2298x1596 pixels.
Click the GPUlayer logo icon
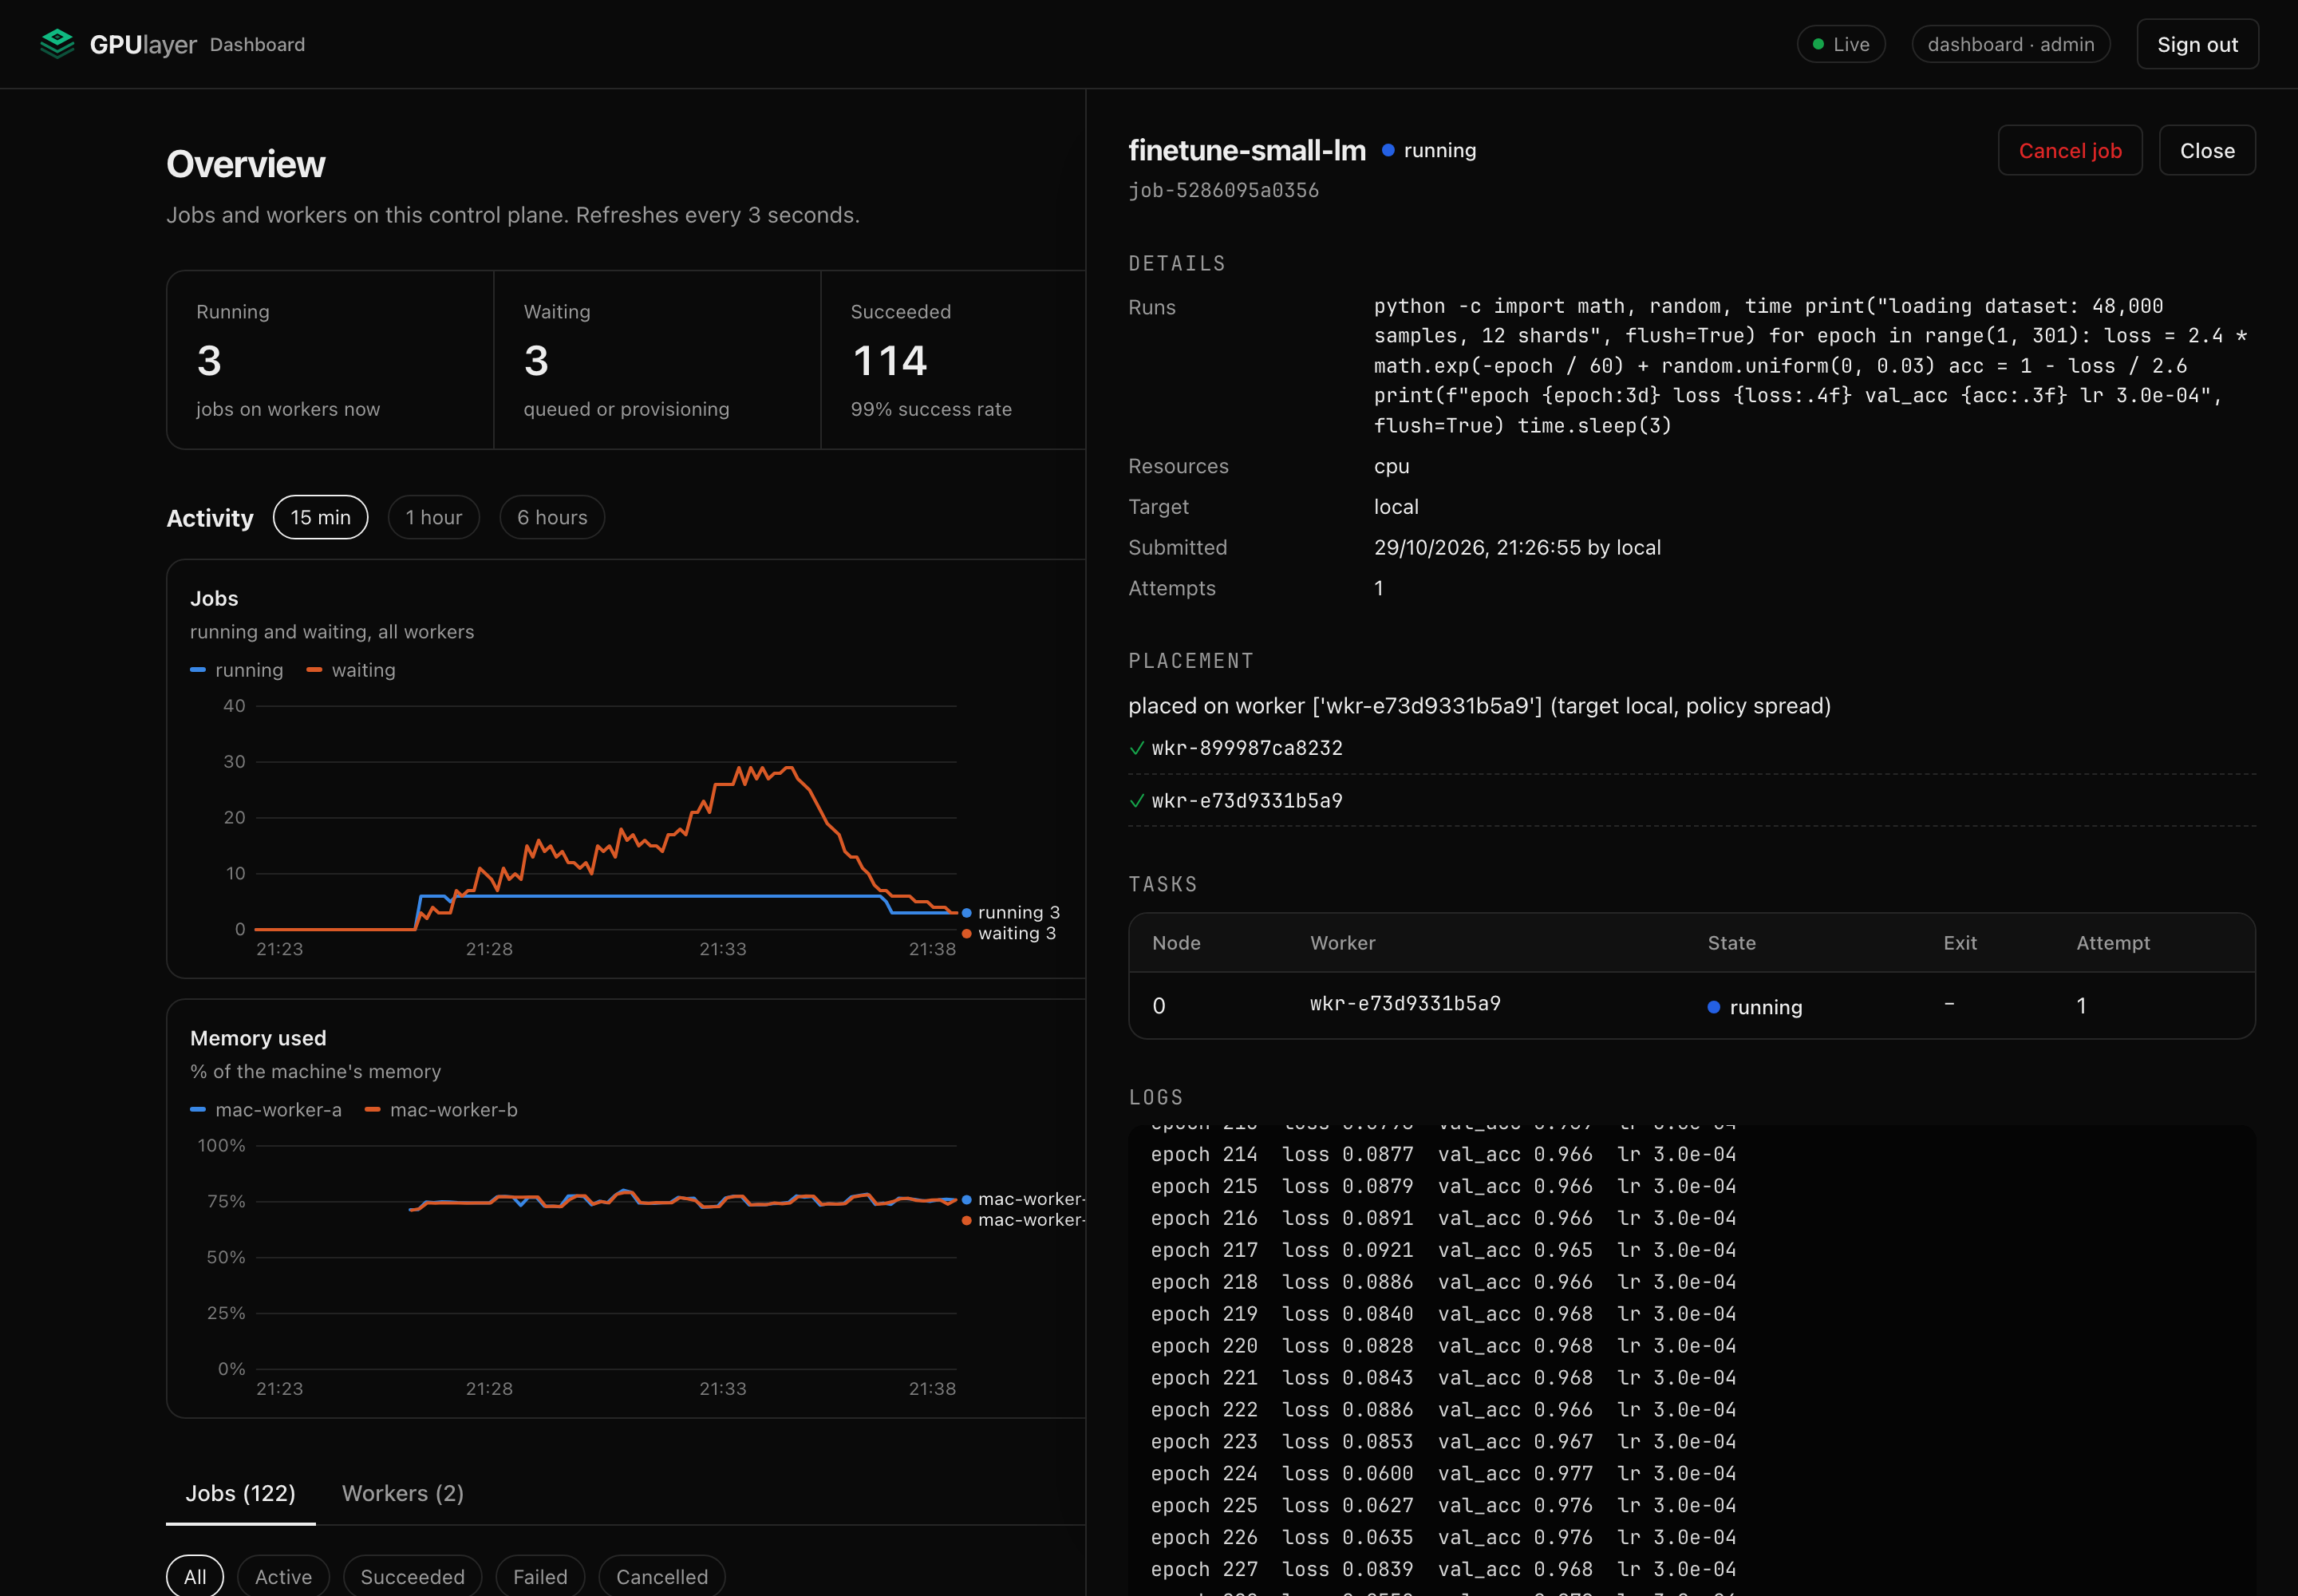pyautogui.click(x=57, y=44)
